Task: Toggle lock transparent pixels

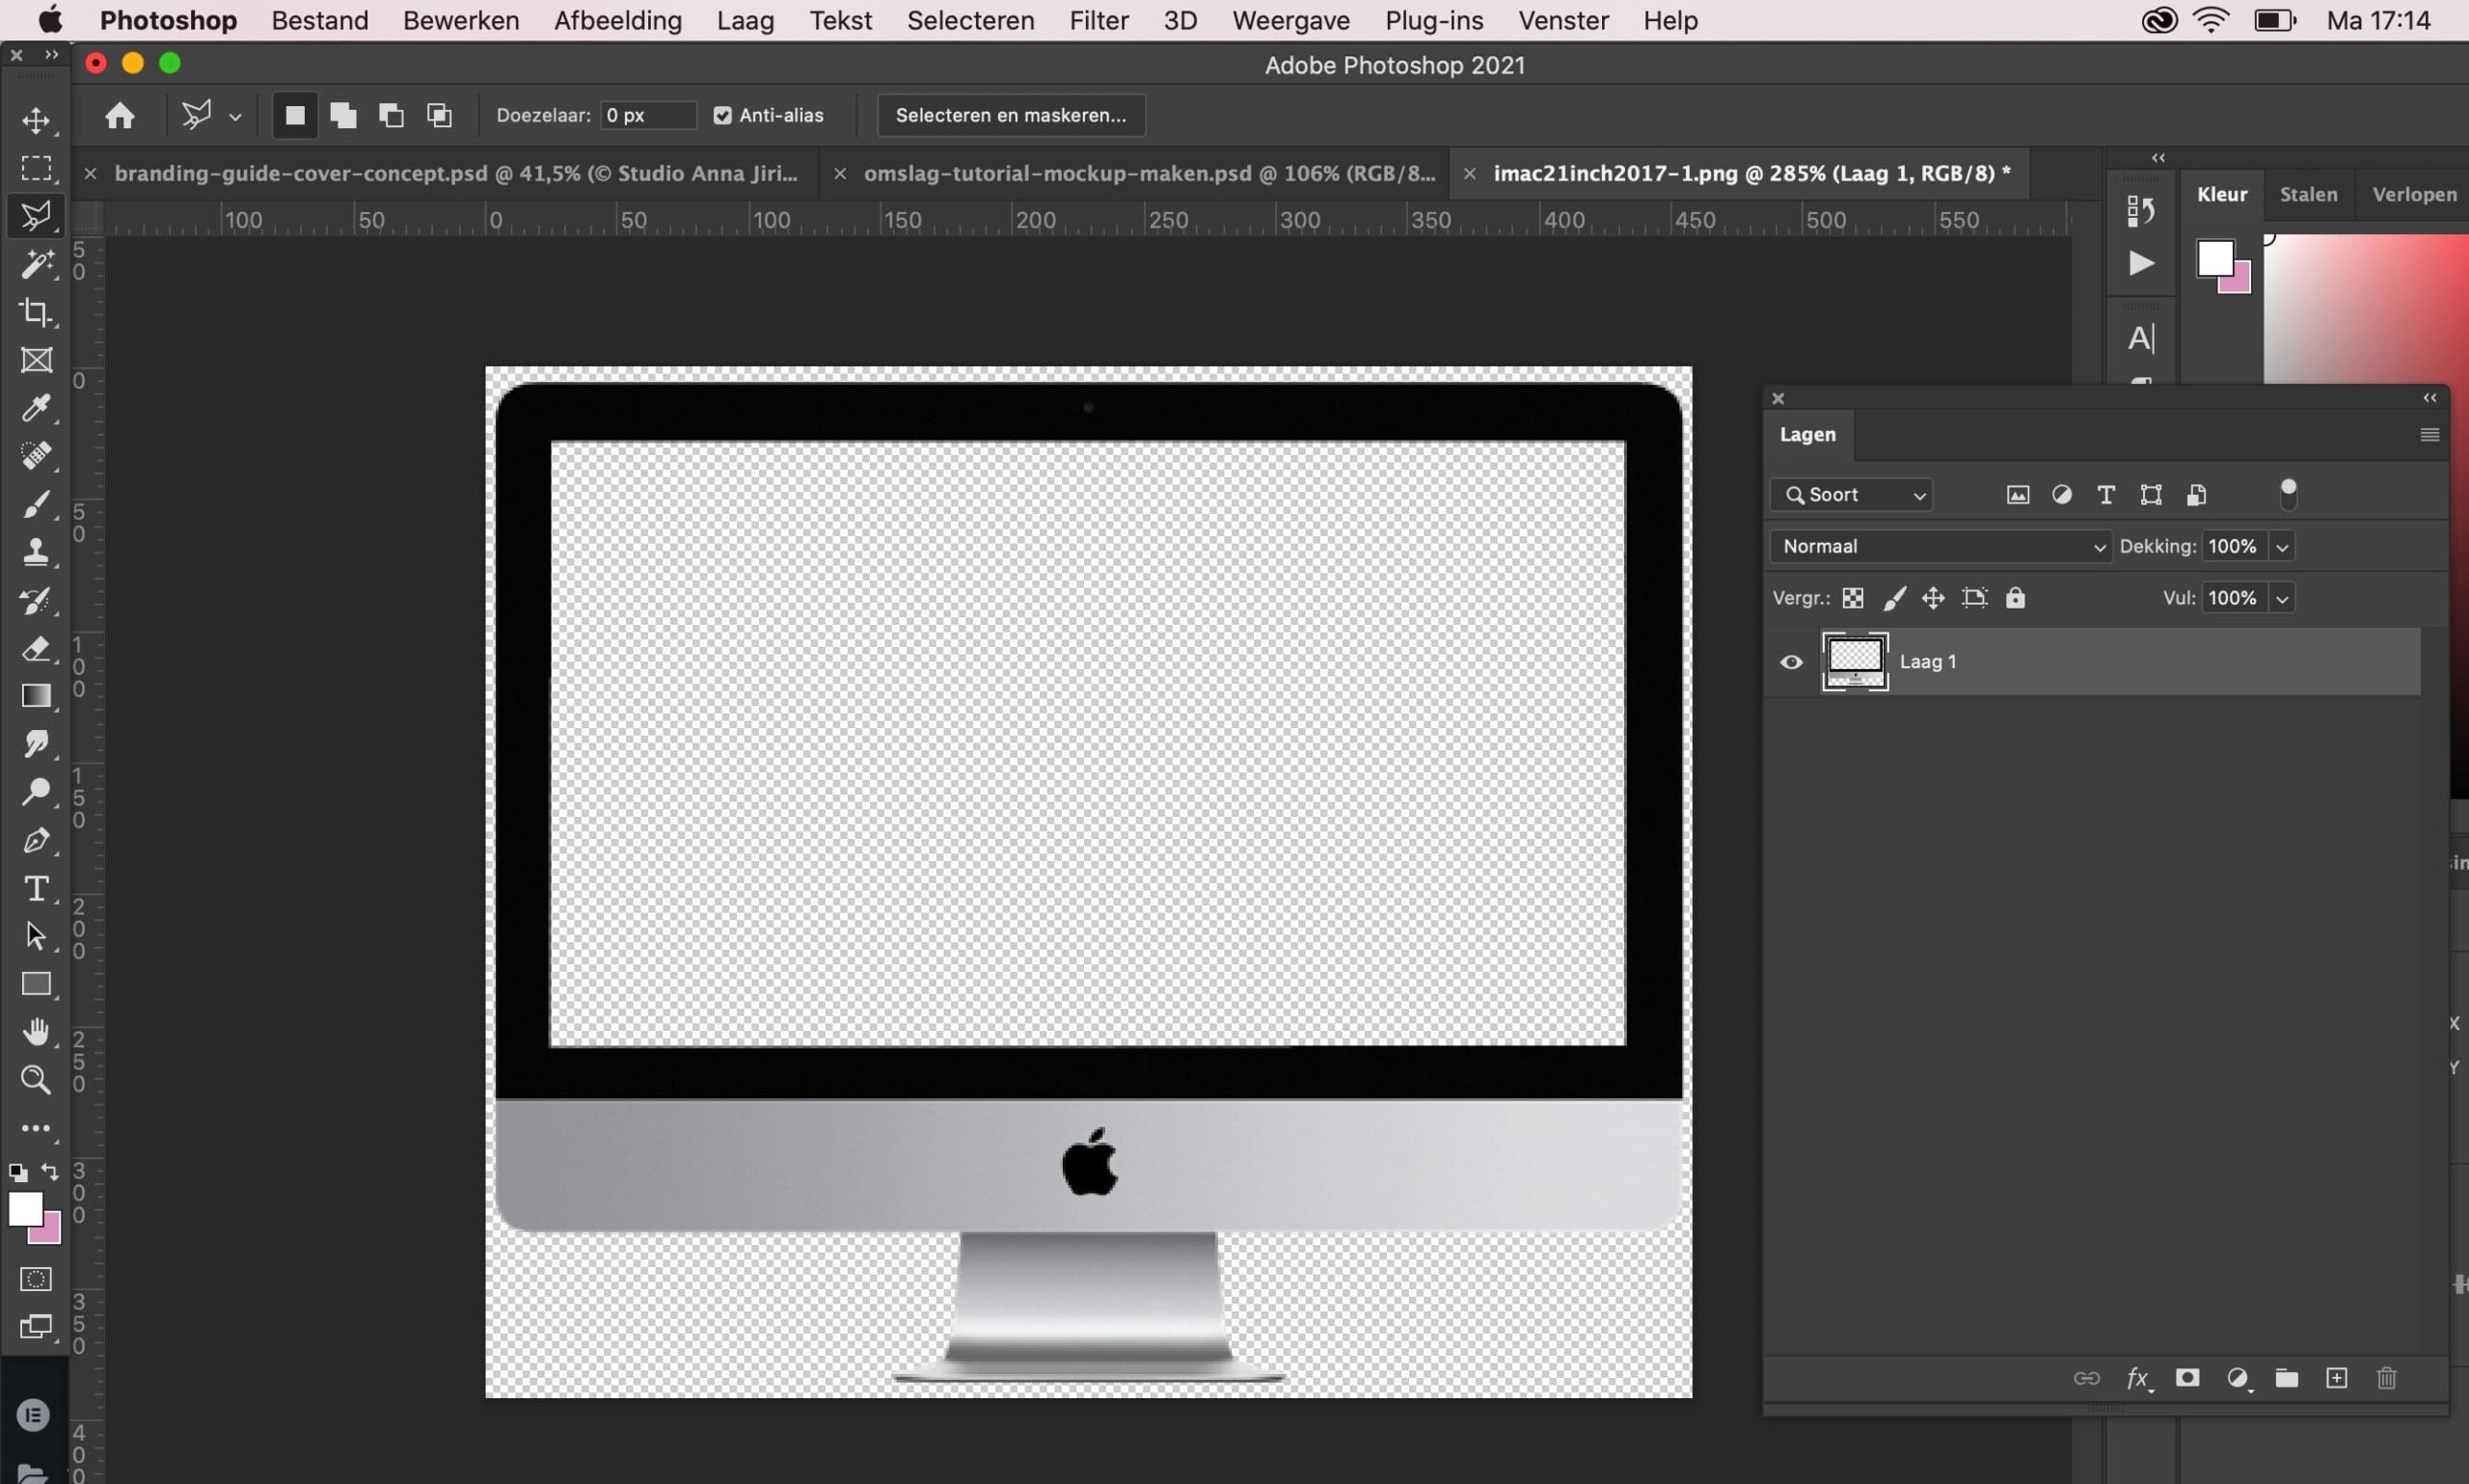Action: 1853,598
